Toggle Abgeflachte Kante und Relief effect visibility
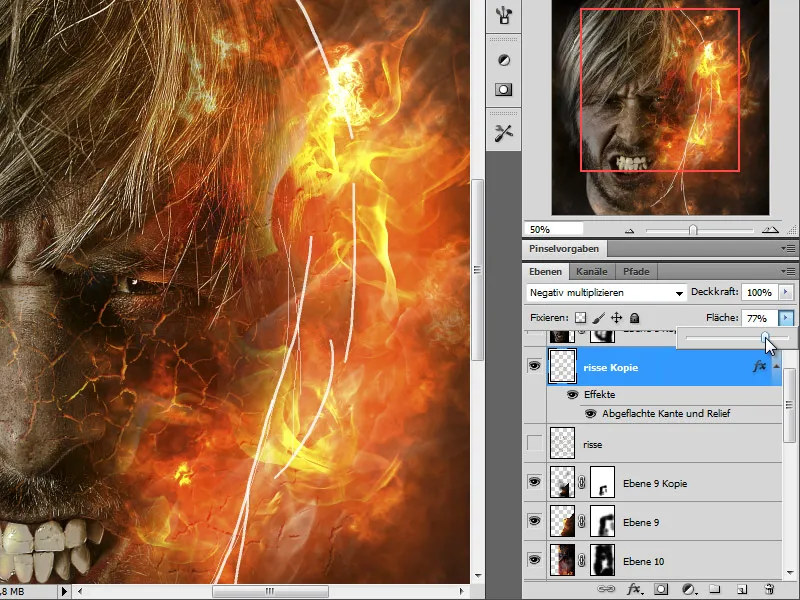The height and width of the screenshot is (600, 800). [x=590, y=413]
